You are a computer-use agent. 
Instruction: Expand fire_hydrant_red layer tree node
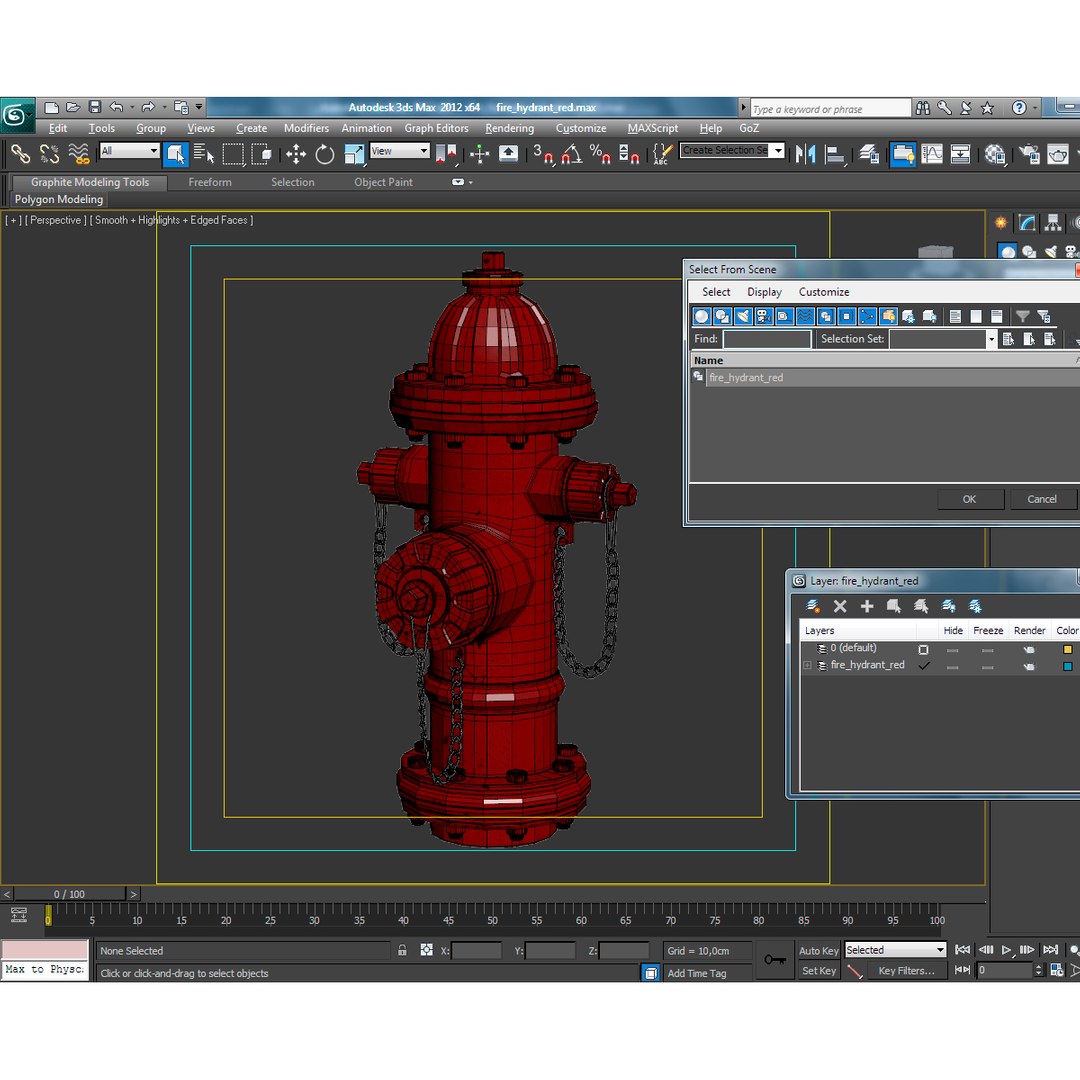pos(807,665)
